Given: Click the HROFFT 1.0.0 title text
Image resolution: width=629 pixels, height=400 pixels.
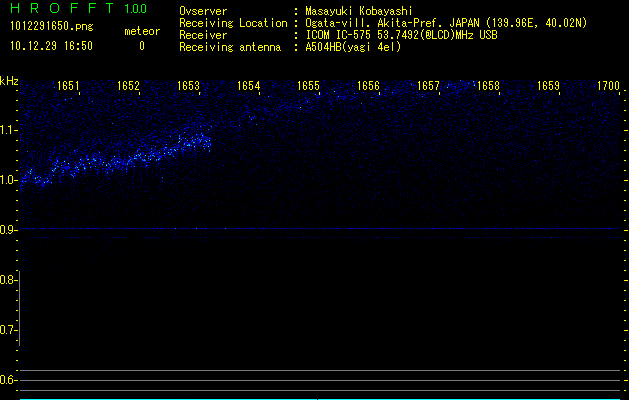Looking at the screenshot, I should point(78,8).
